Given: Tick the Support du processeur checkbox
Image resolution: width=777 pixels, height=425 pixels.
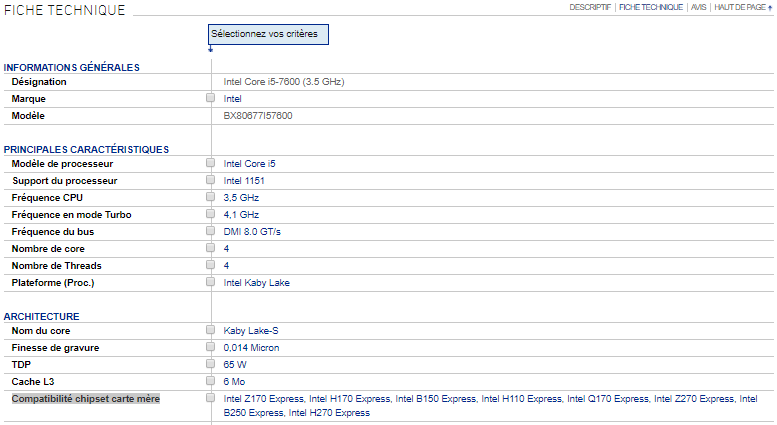Looking at the screenshot, I should 211,180.
